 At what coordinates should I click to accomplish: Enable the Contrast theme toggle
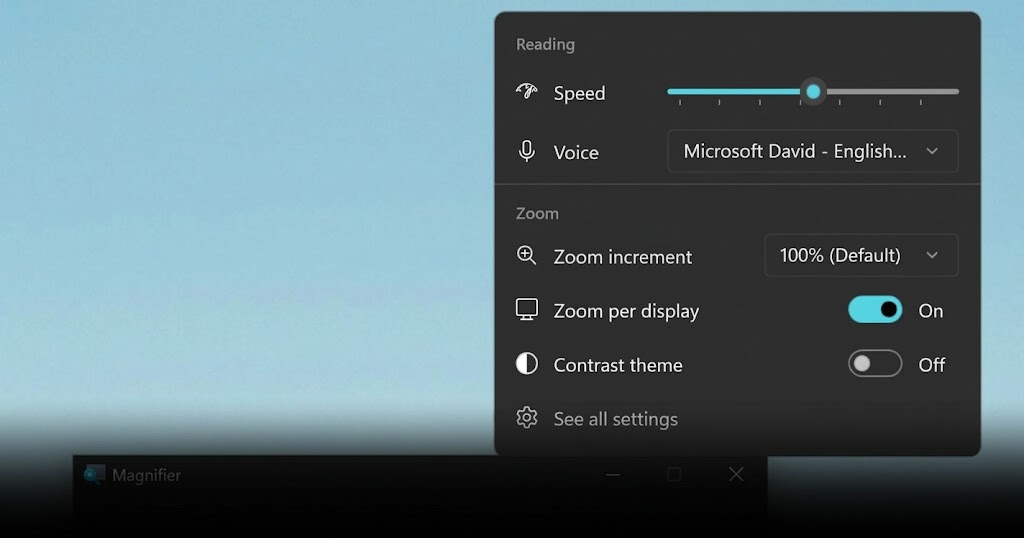click(x=875, y=364)
